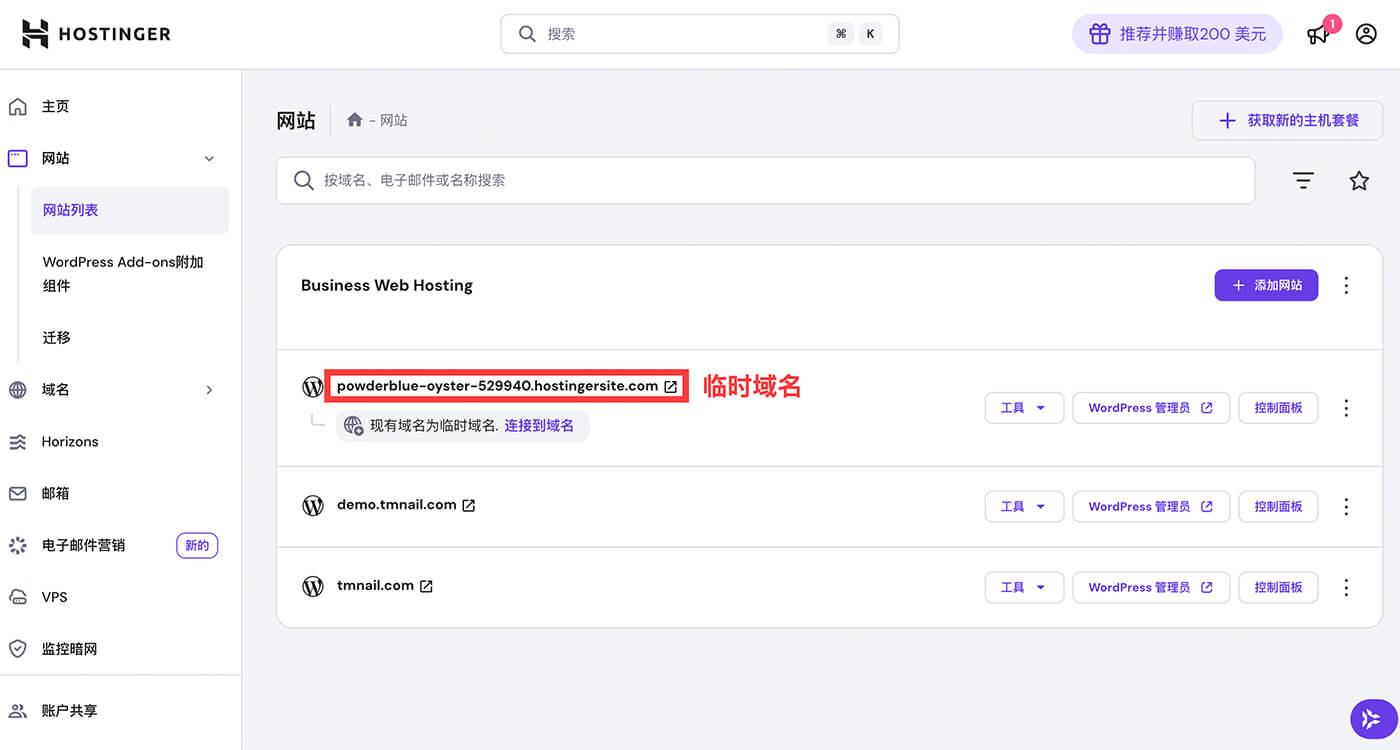Click Business Web Hosting heading
This screenshot has height=750, width=1400.
click(x=387, y=286)
